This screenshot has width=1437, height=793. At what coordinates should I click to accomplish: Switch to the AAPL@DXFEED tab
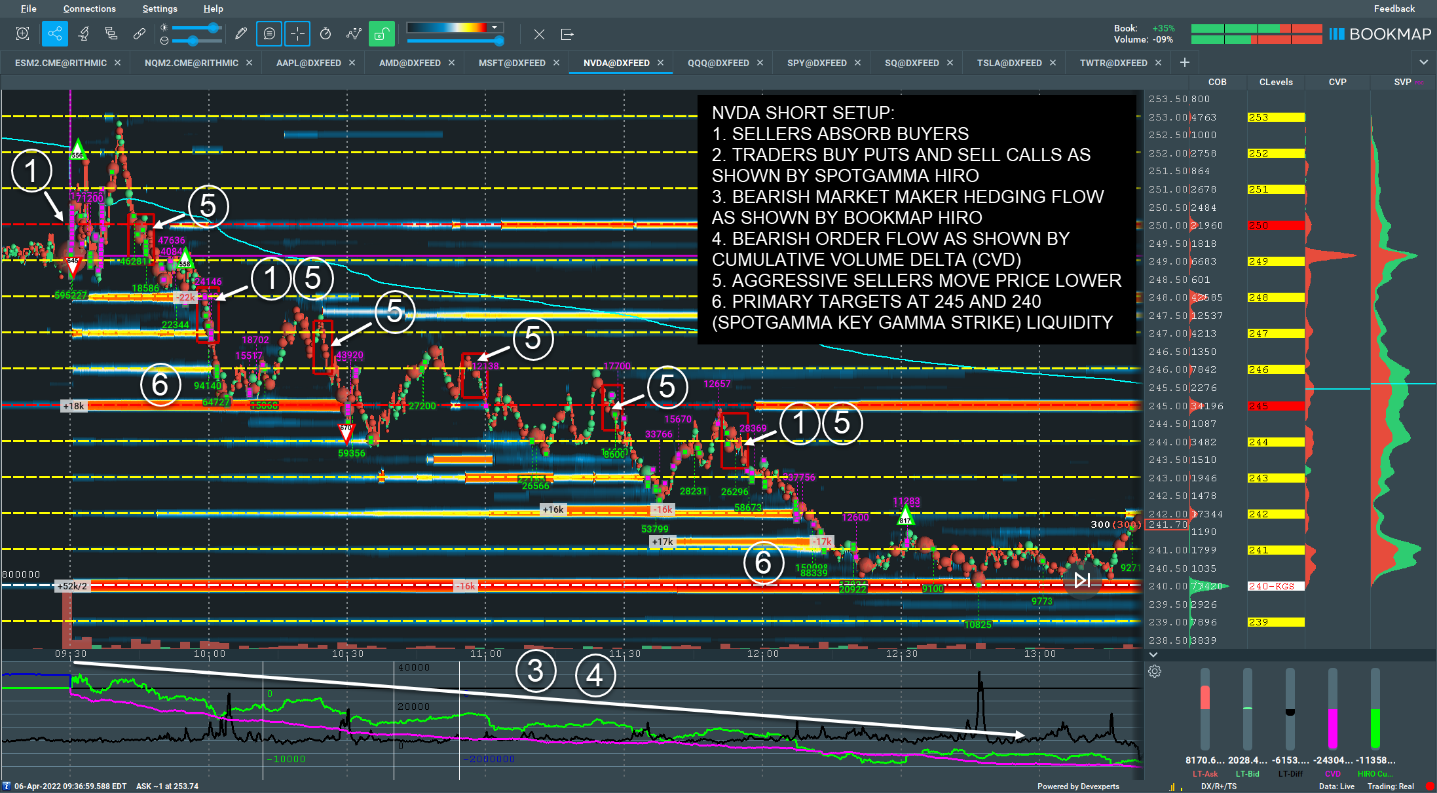307,62
